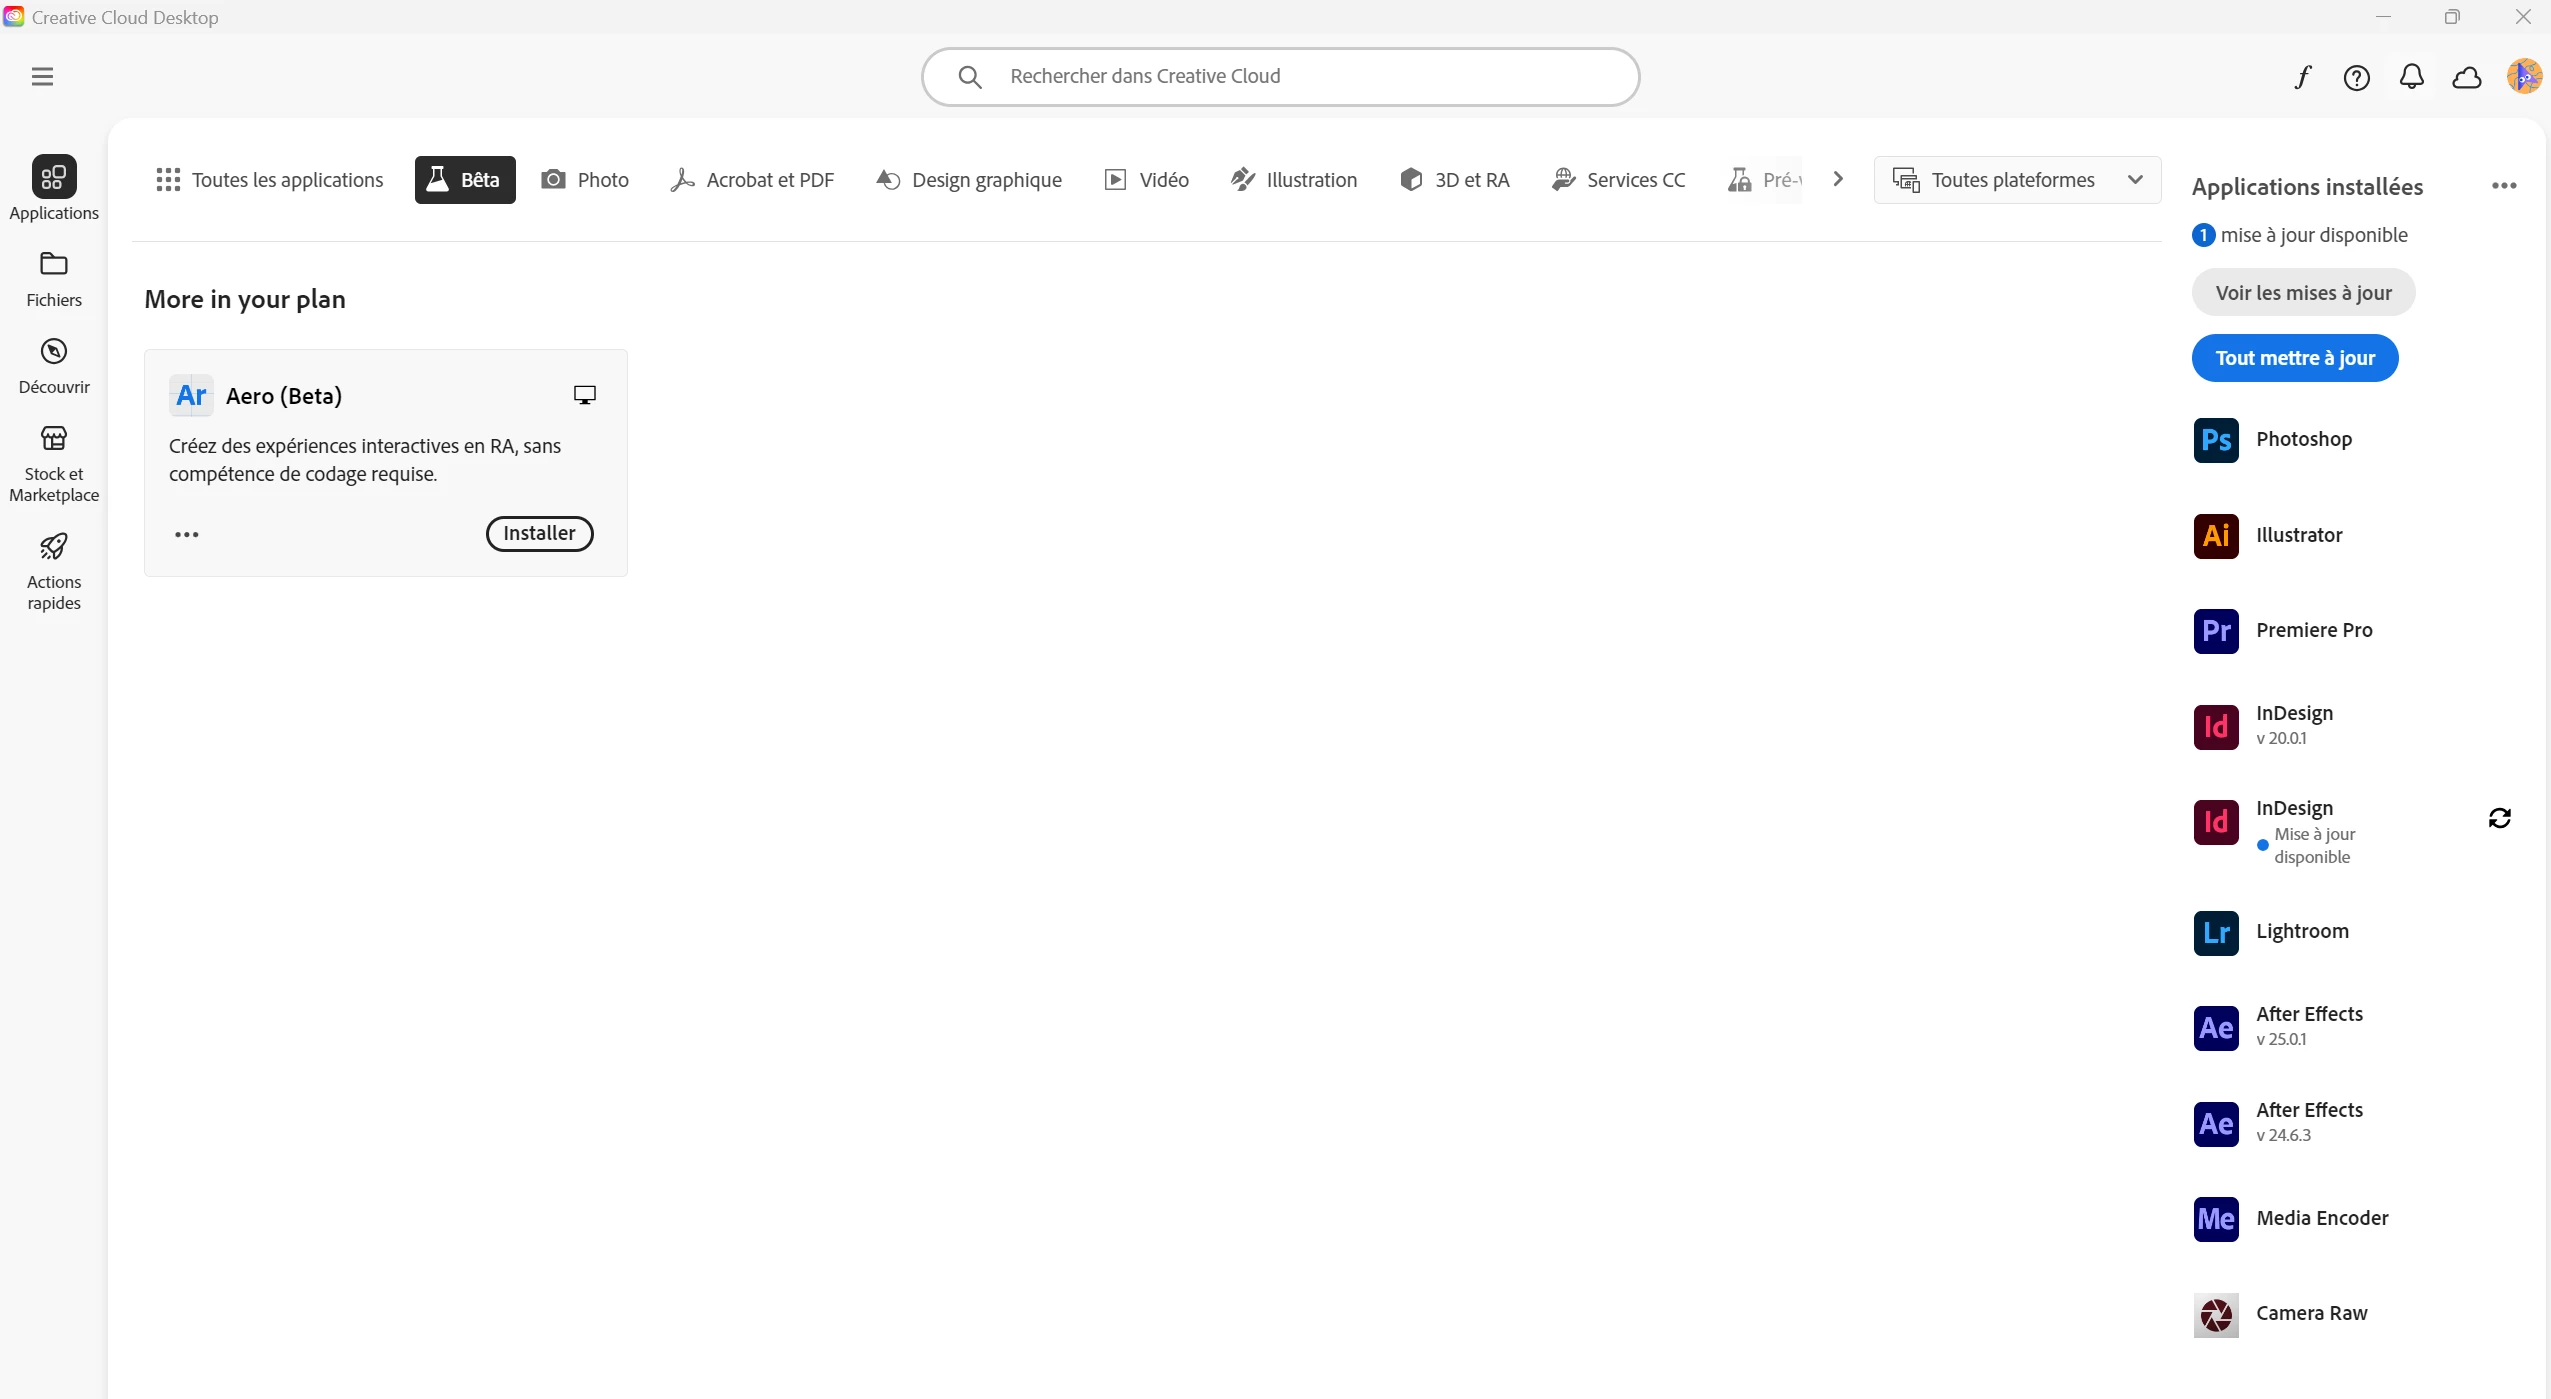Select Lightroom name in installed list

tap(2302, 932)
